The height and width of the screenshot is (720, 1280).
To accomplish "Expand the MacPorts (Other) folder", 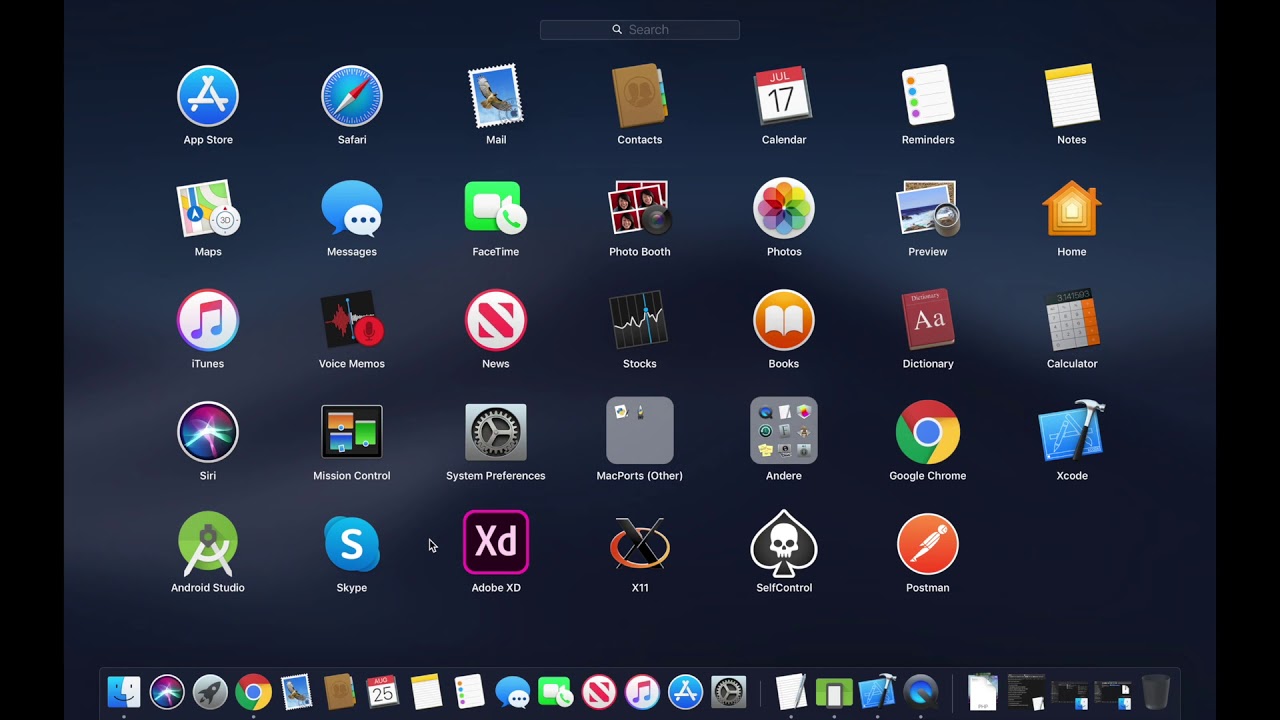I will point(640,431).
